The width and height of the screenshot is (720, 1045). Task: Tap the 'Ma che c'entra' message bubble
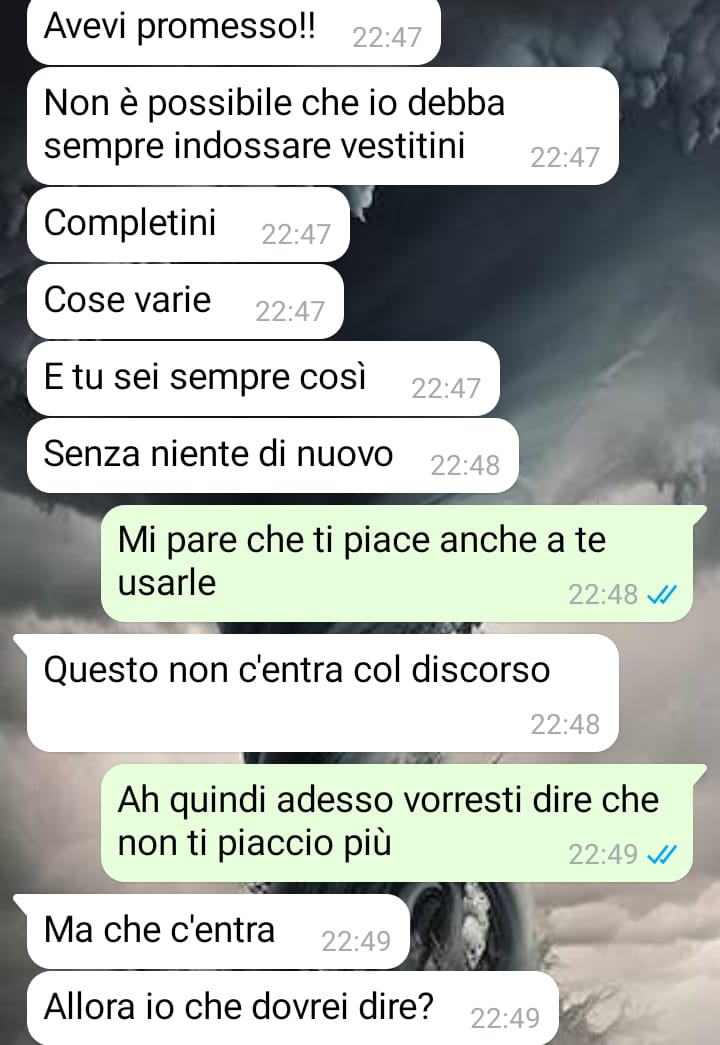(x=213, y=932)
